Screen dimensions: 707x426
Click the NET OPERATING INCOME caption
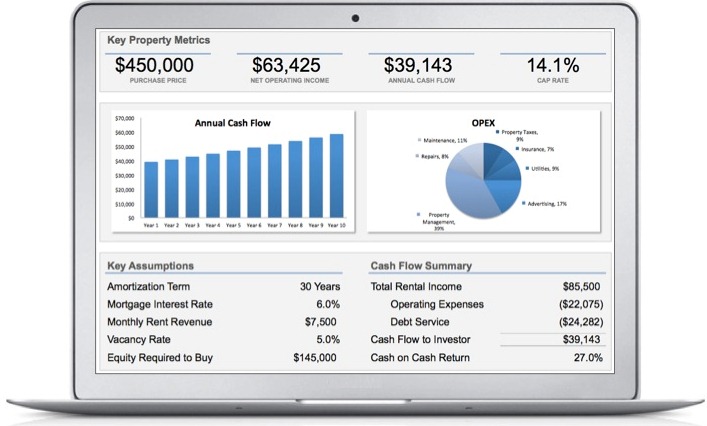coord(289,80)
